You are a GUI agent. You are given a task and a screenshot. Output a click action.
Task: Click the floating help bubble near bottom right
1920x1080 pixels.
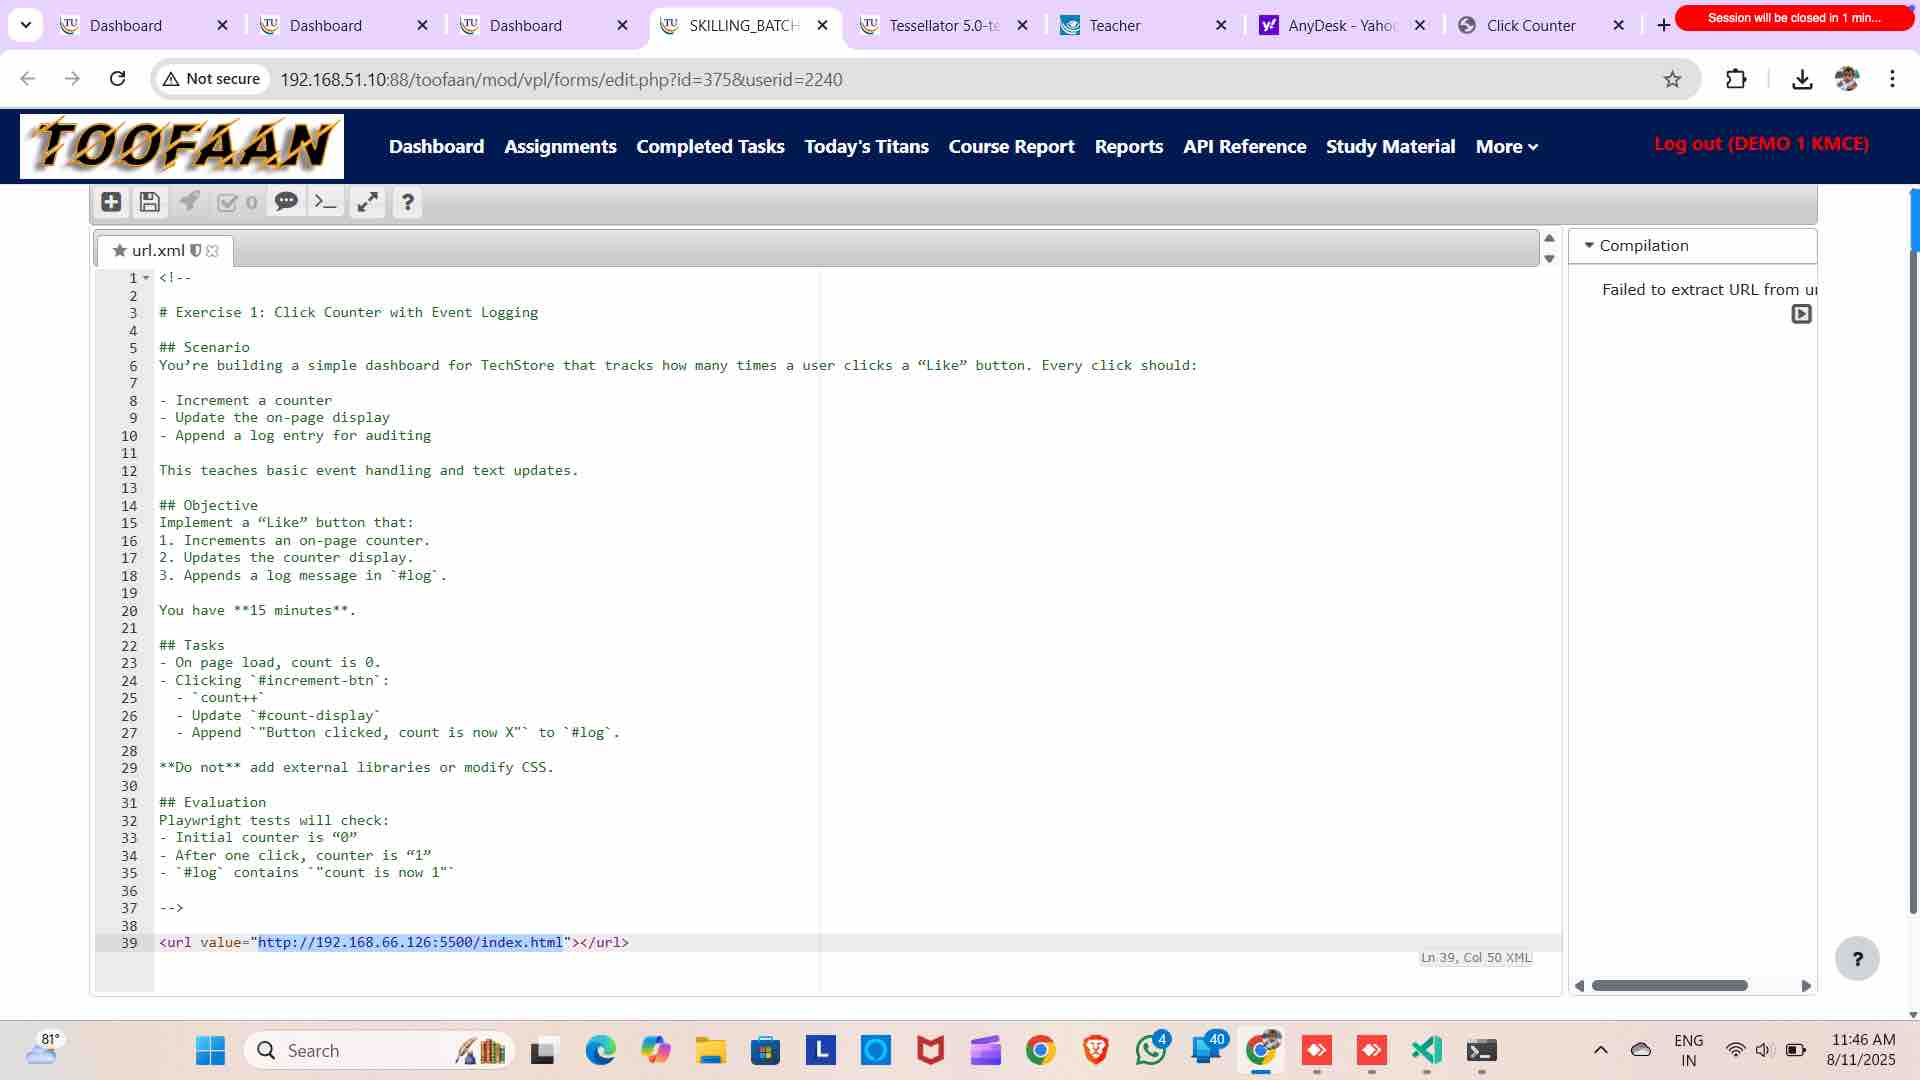tap(1858, 958)
